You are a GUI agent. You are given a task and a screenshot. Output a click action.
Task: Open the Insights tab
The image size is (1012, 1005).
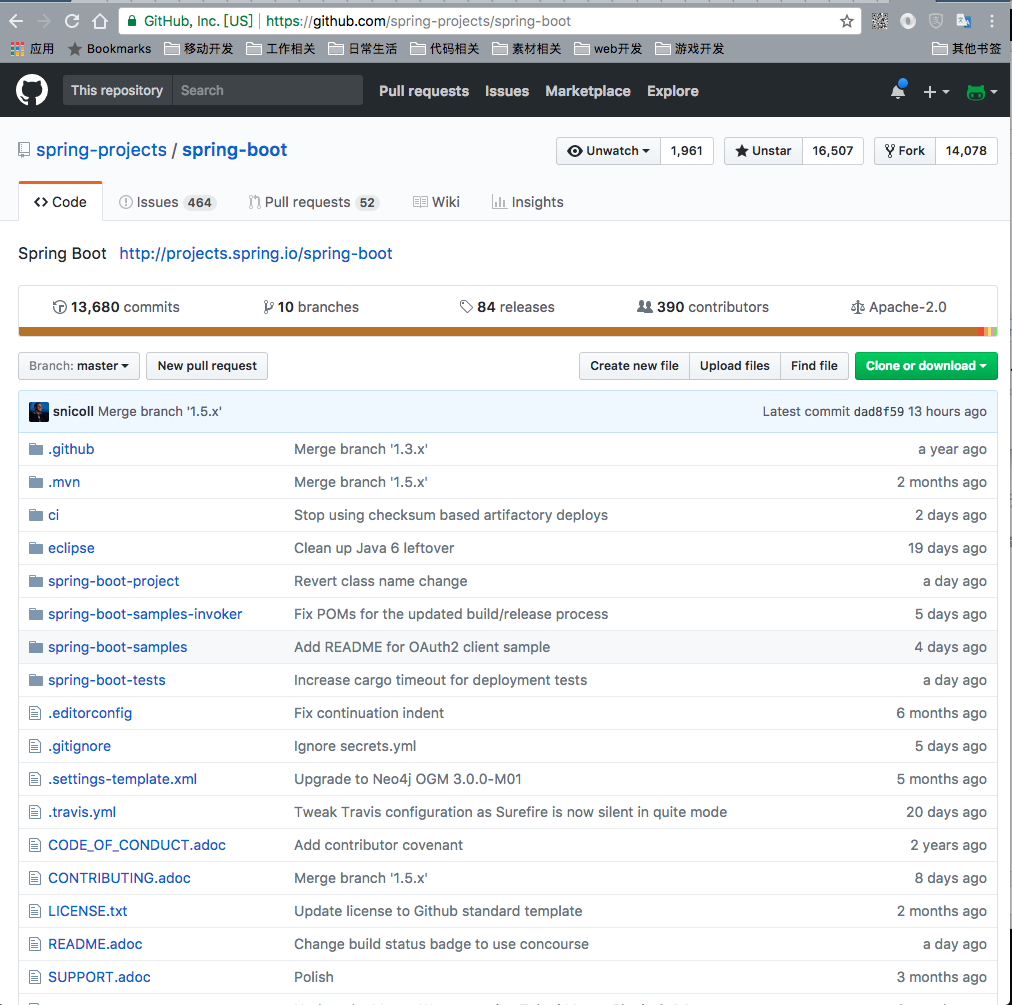click(527, 203)
